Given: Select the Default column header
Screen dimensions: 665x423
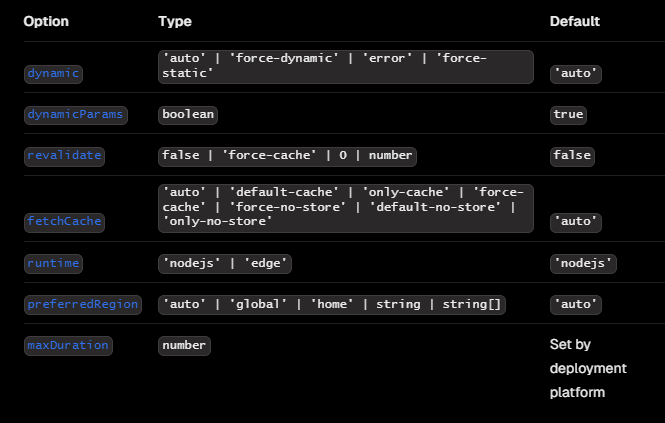Looking at the screenshot, I should coord(575,22).
